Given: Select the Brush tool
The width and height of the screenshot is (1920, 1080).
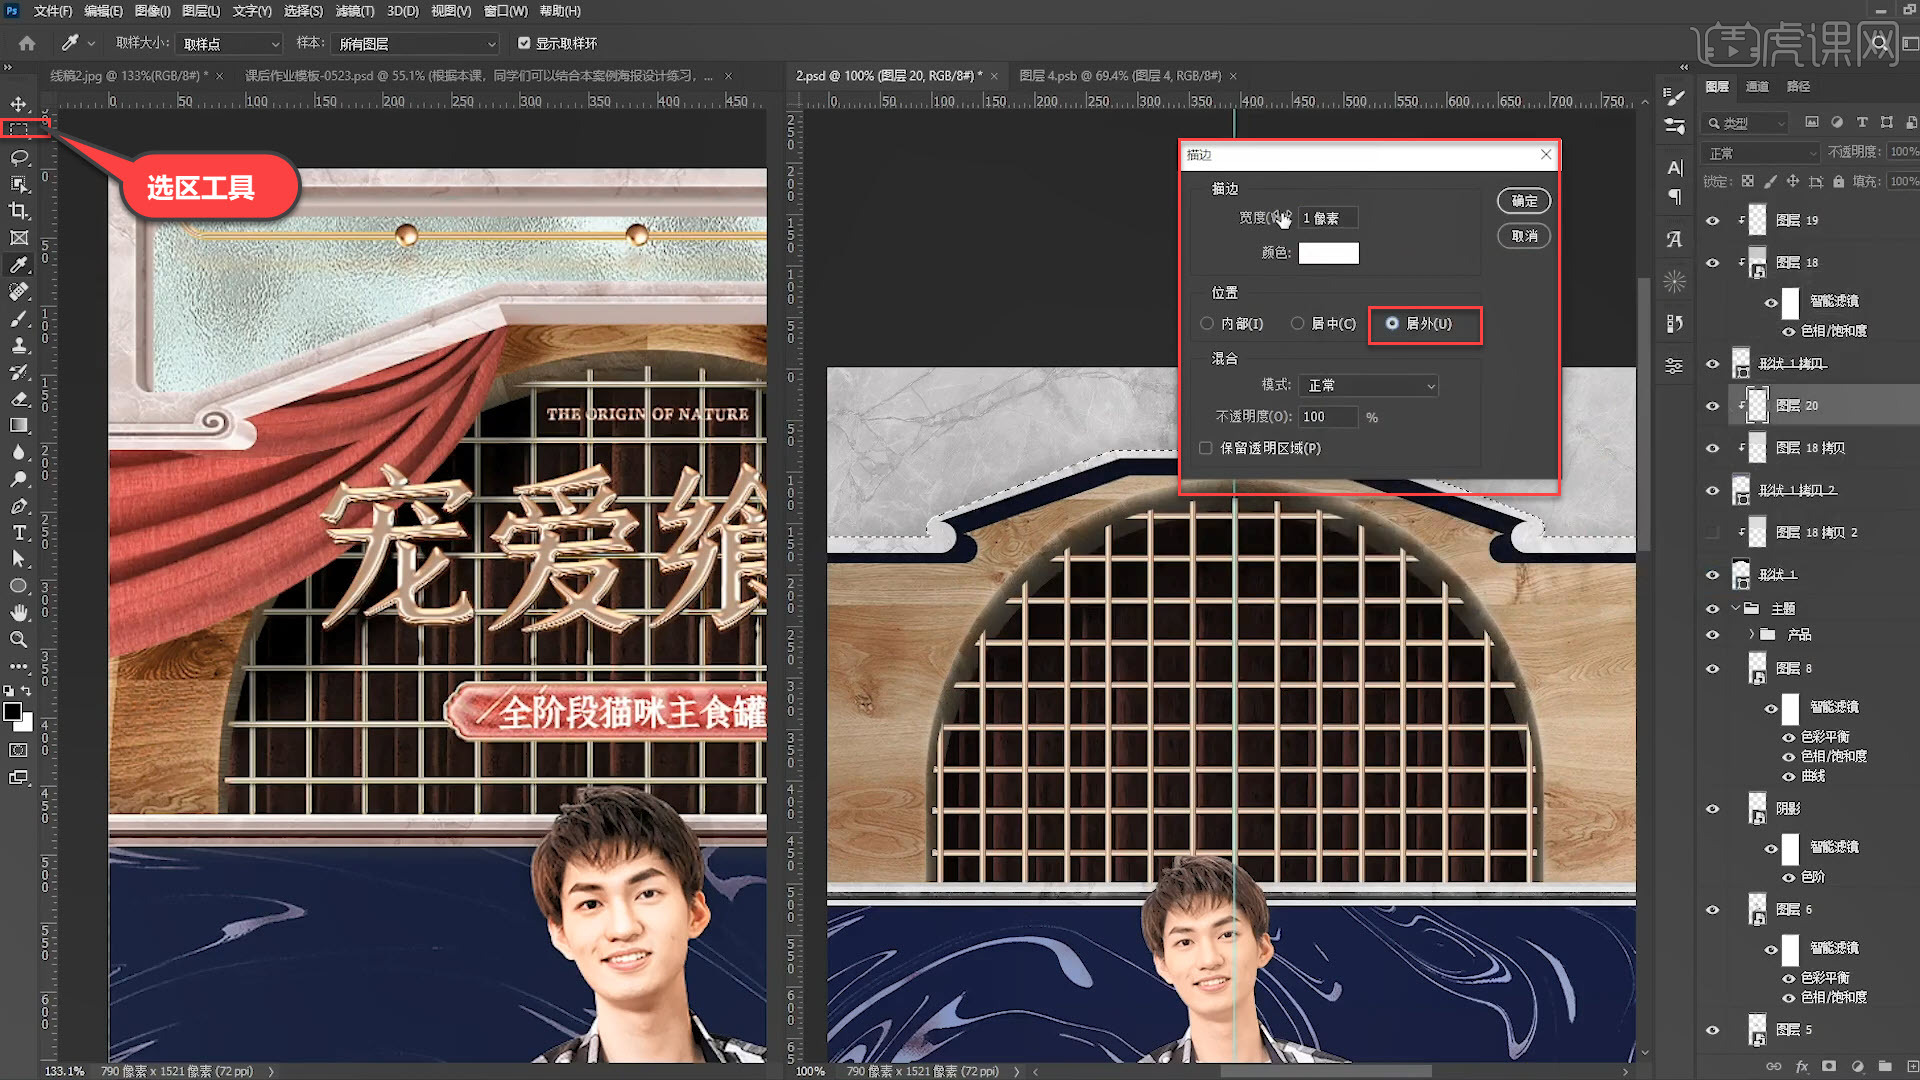Looking at the screenshot, I should [x=19, y=319].
